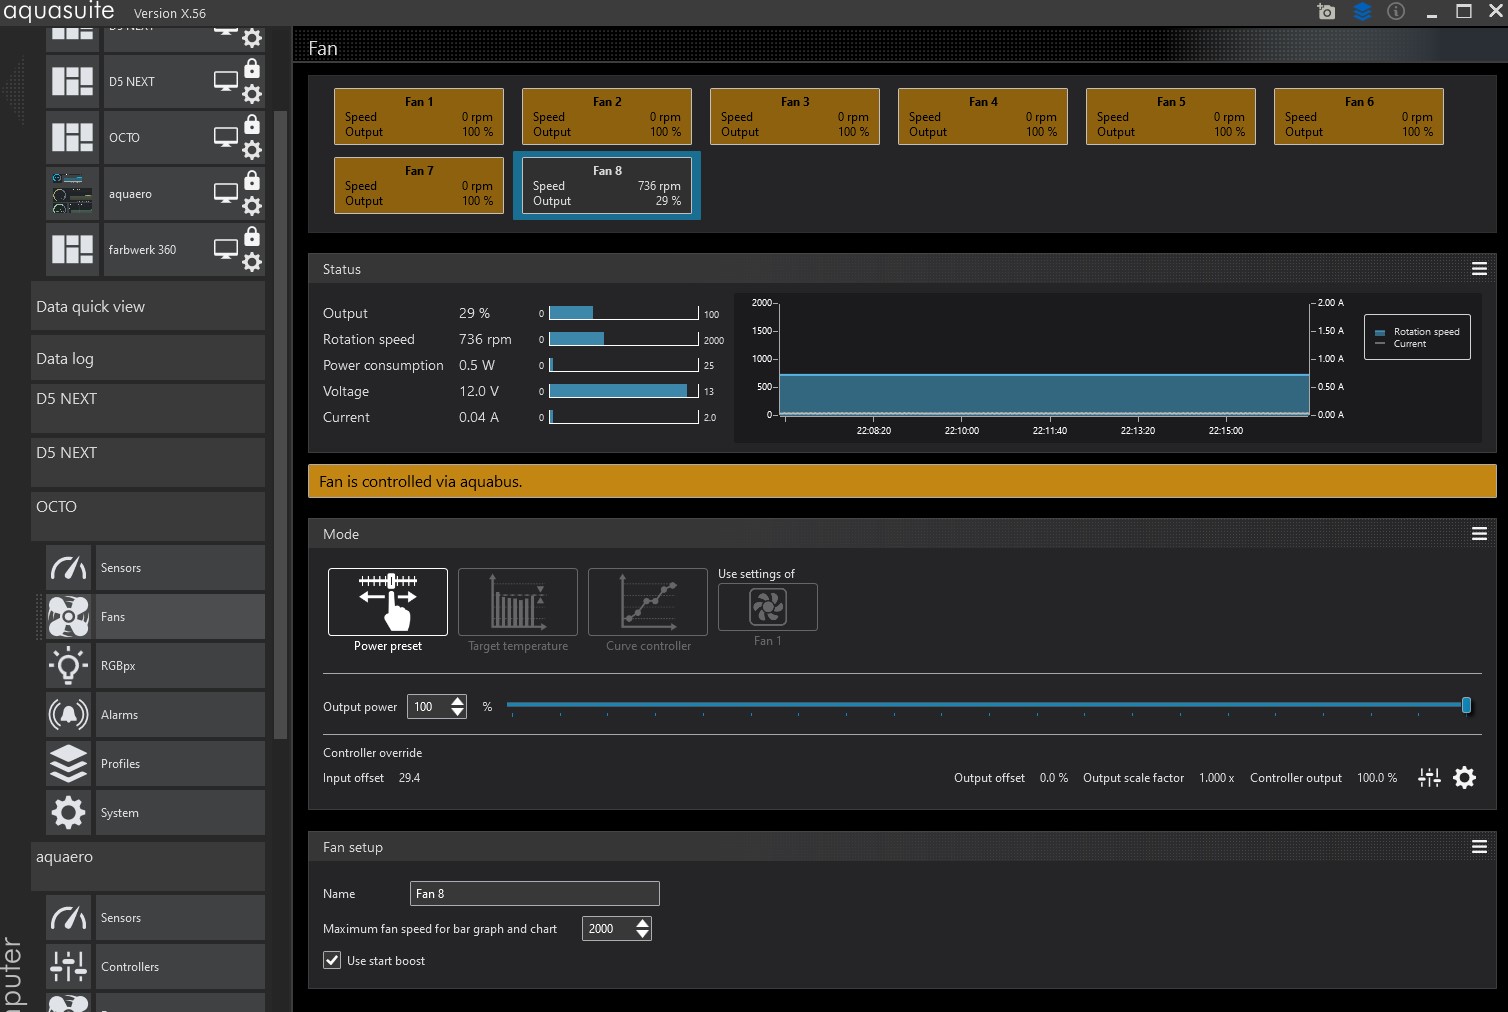Expand the Data log section
The width and height of the screenshot is (1508, 1012).
148,358
